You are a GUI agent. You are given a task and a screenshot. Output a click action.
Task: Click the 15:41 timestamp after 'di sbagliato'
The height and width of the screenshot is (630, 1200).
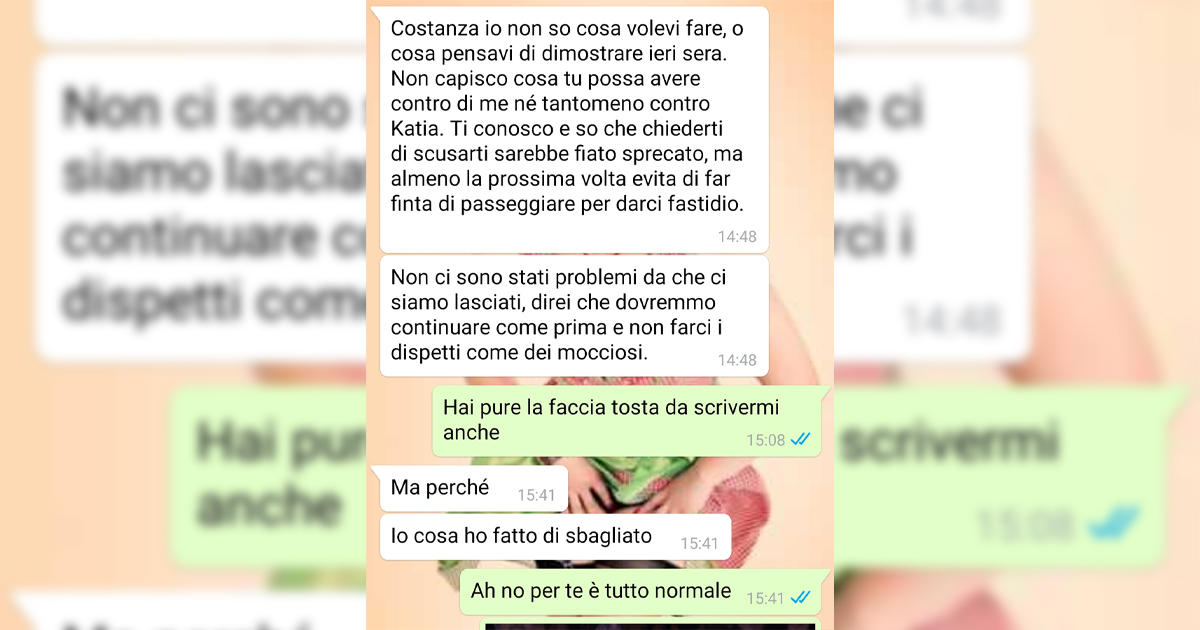tap(700, 543)
